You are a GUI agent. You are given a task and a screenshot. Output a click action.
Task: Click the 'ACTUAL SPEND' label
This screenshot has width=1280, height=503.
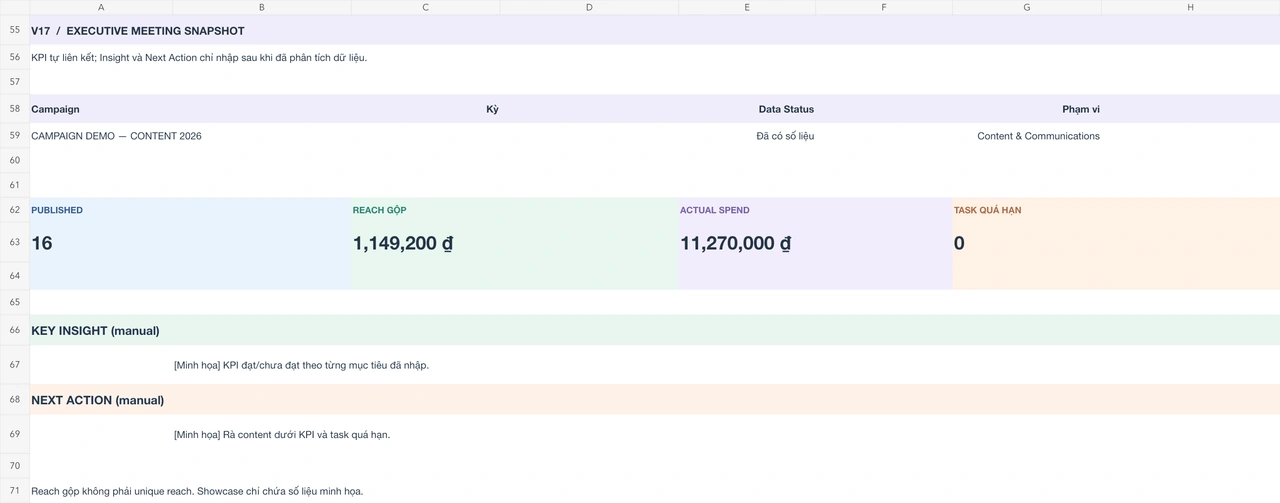pos(715,210)
